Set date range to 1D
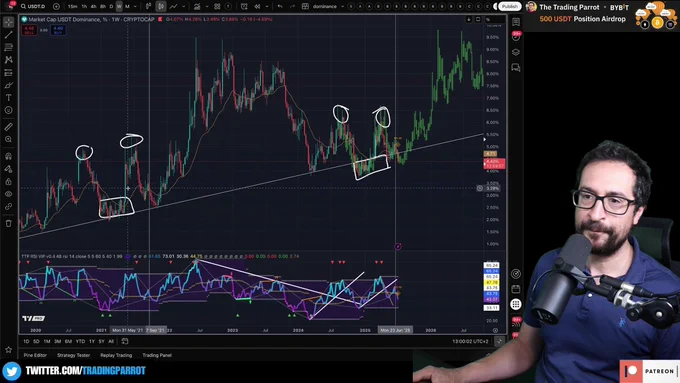Image resolution: width=680 pixels, height=383 pixels. pyautogui.click(x=26, y=341)
